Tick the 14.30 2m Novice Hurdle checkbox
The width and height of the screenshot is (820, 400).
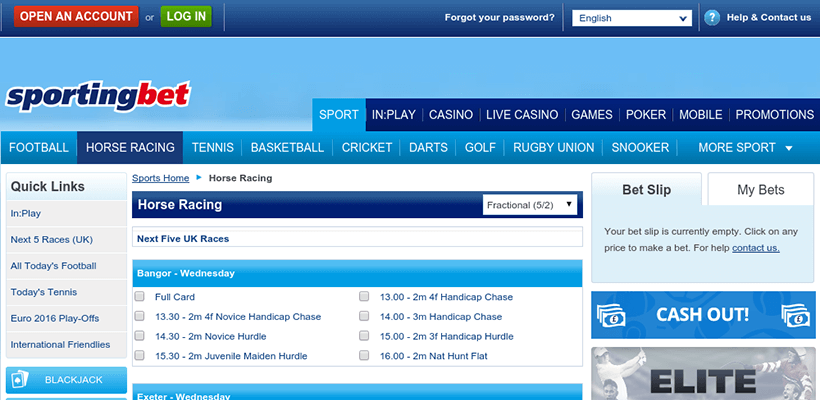[x=140, y=336]
